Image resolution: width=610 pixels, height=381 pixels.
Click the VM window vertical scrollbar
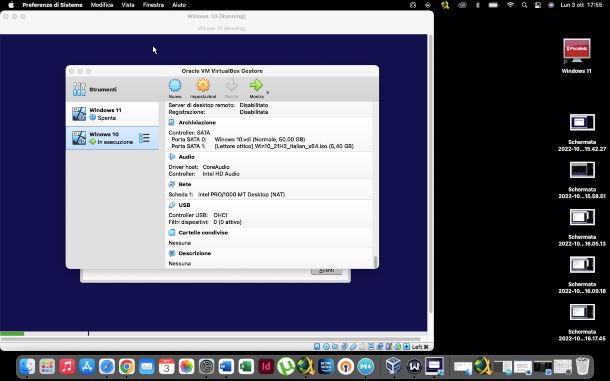(x=430, y=175)
